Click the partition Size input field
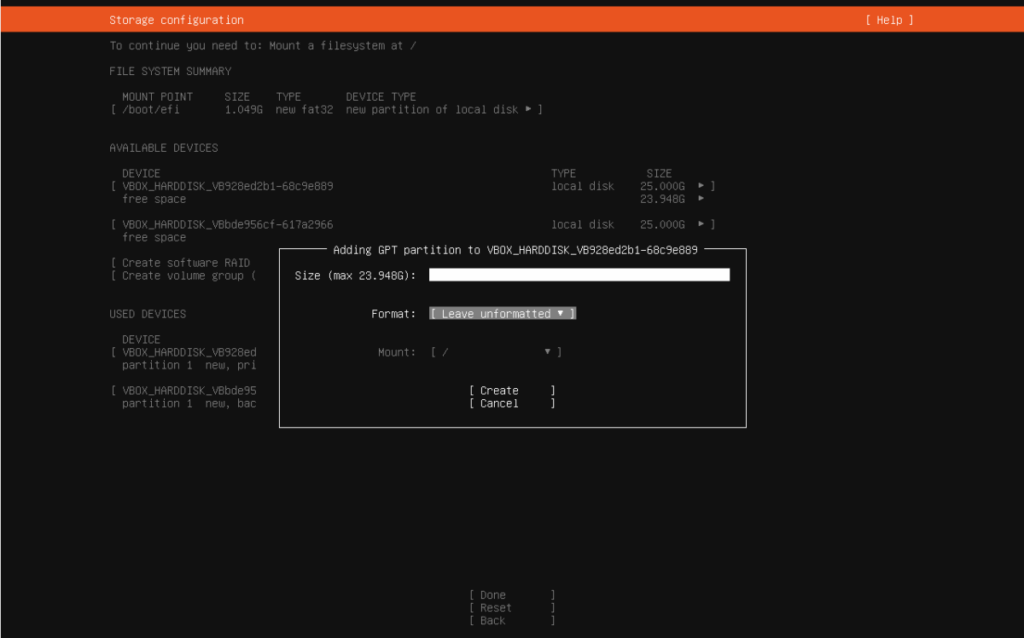1024x638 pixels. [579, 275]
